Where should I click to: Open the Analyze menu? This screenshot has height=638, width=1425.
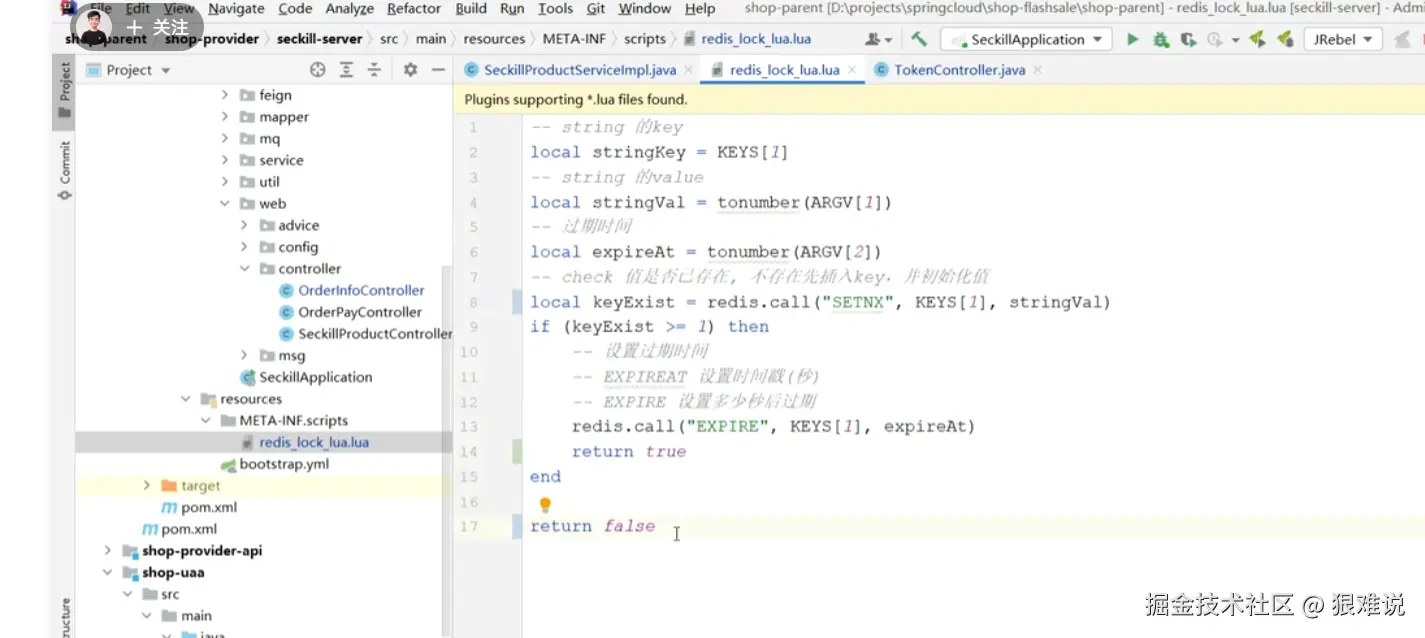pyautogui.click(x=350, y=8)
